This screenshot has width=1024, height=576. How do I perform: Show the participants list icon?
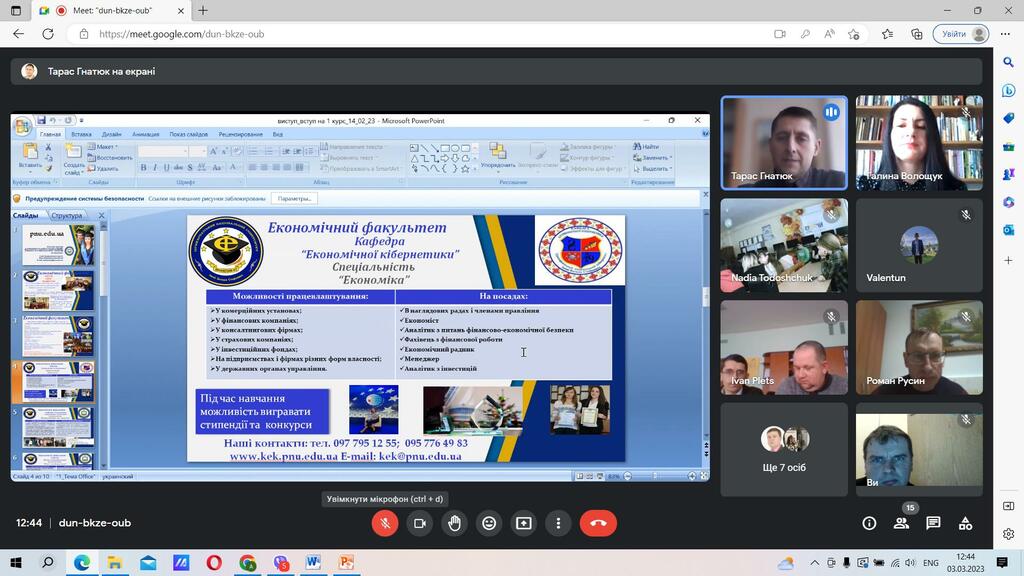click(901, 523)
